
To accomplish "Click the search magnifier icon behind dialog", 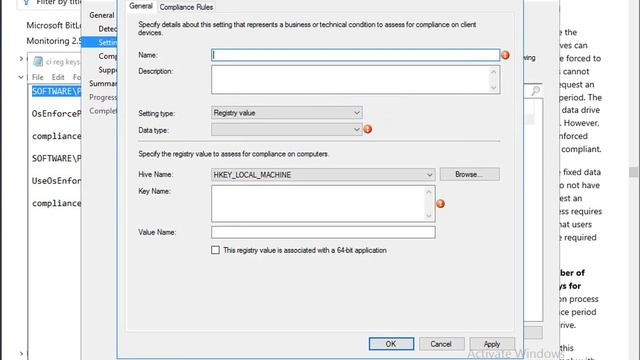I will pos(536,91).
